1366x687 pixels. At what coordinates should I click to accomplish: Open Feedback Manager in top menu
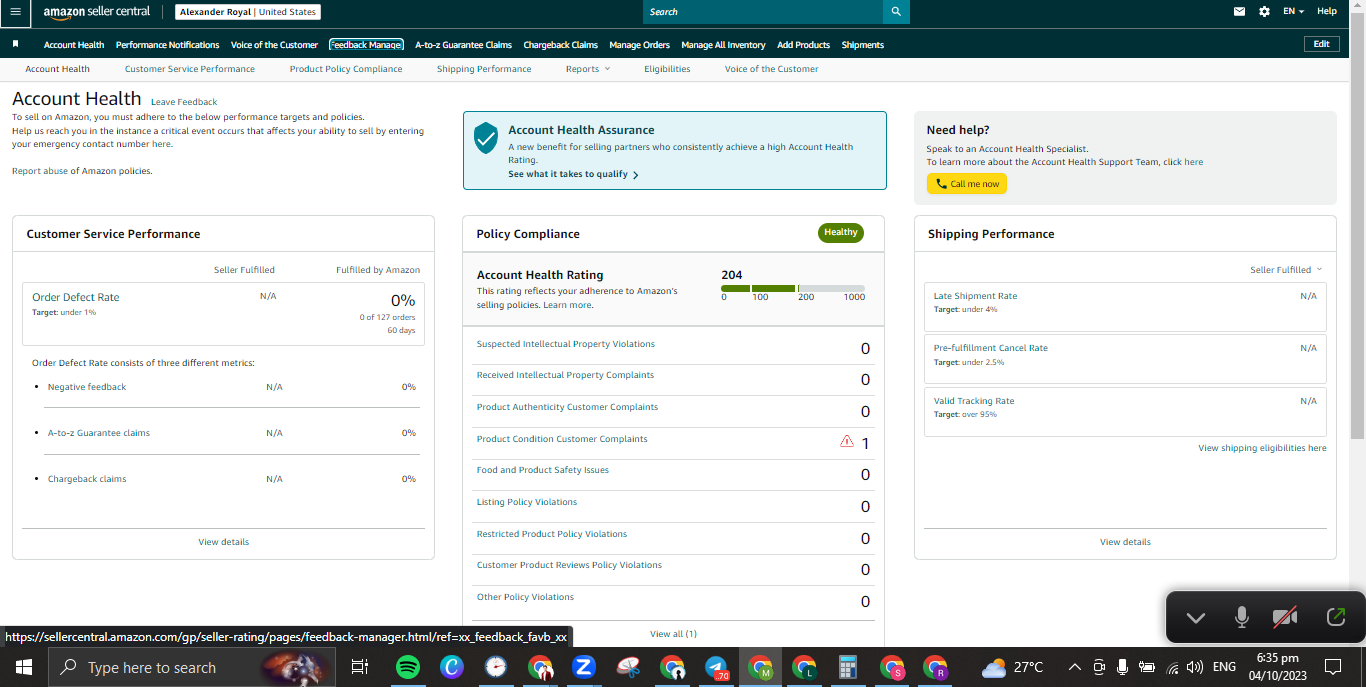pyautogui.click(x=366, y=45)
